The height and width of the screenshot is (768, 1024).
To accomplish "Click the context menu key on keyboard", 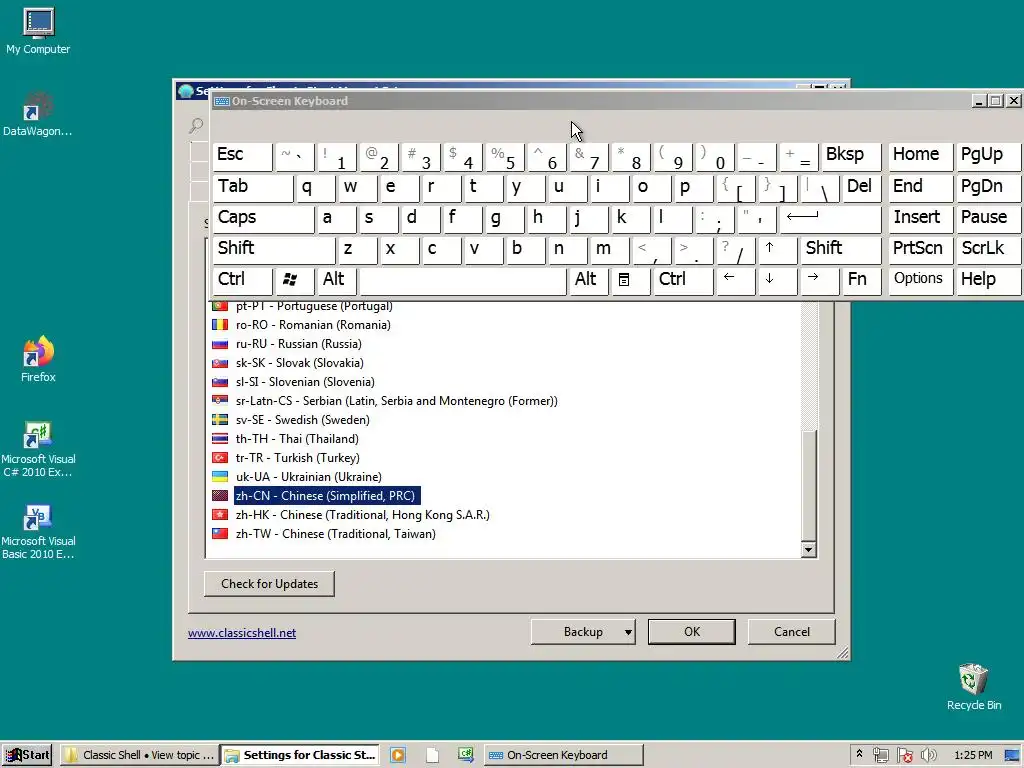I will [630, 280].
